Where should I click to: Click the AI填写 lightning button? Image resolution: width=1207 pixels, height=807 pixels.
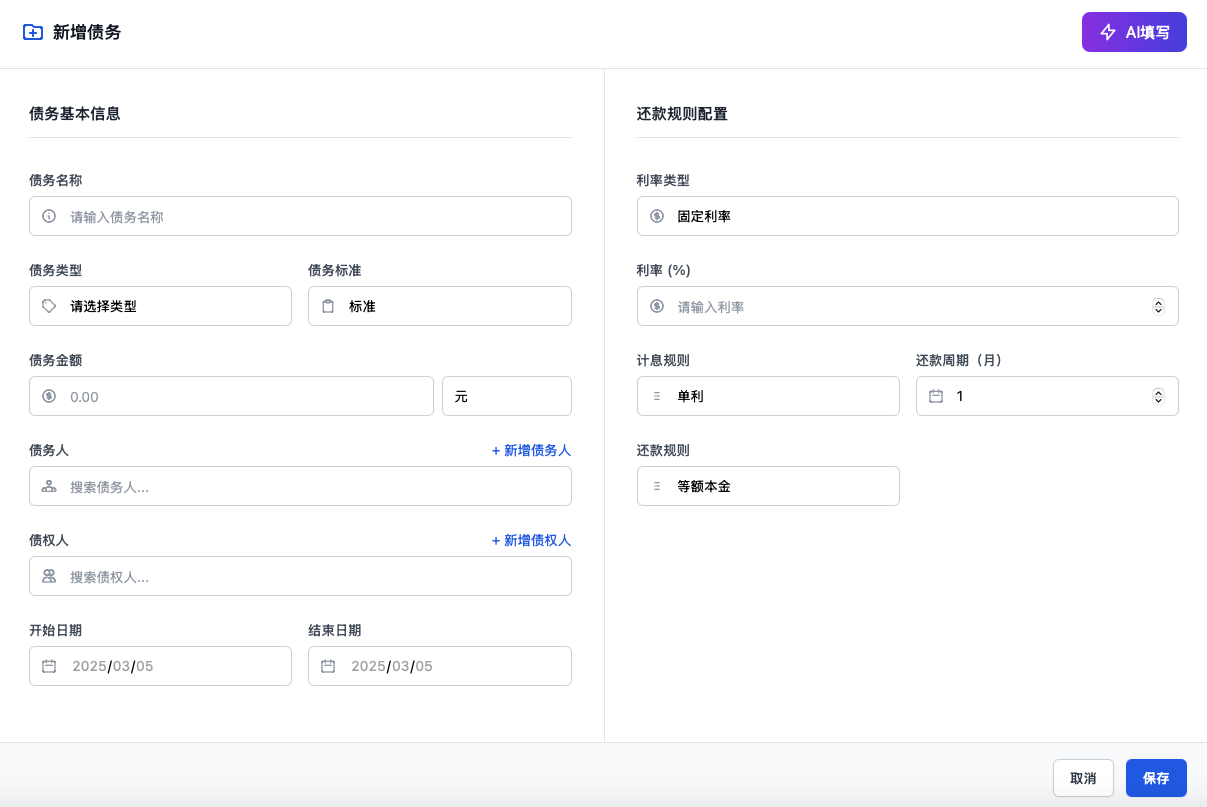[1133, 32]
